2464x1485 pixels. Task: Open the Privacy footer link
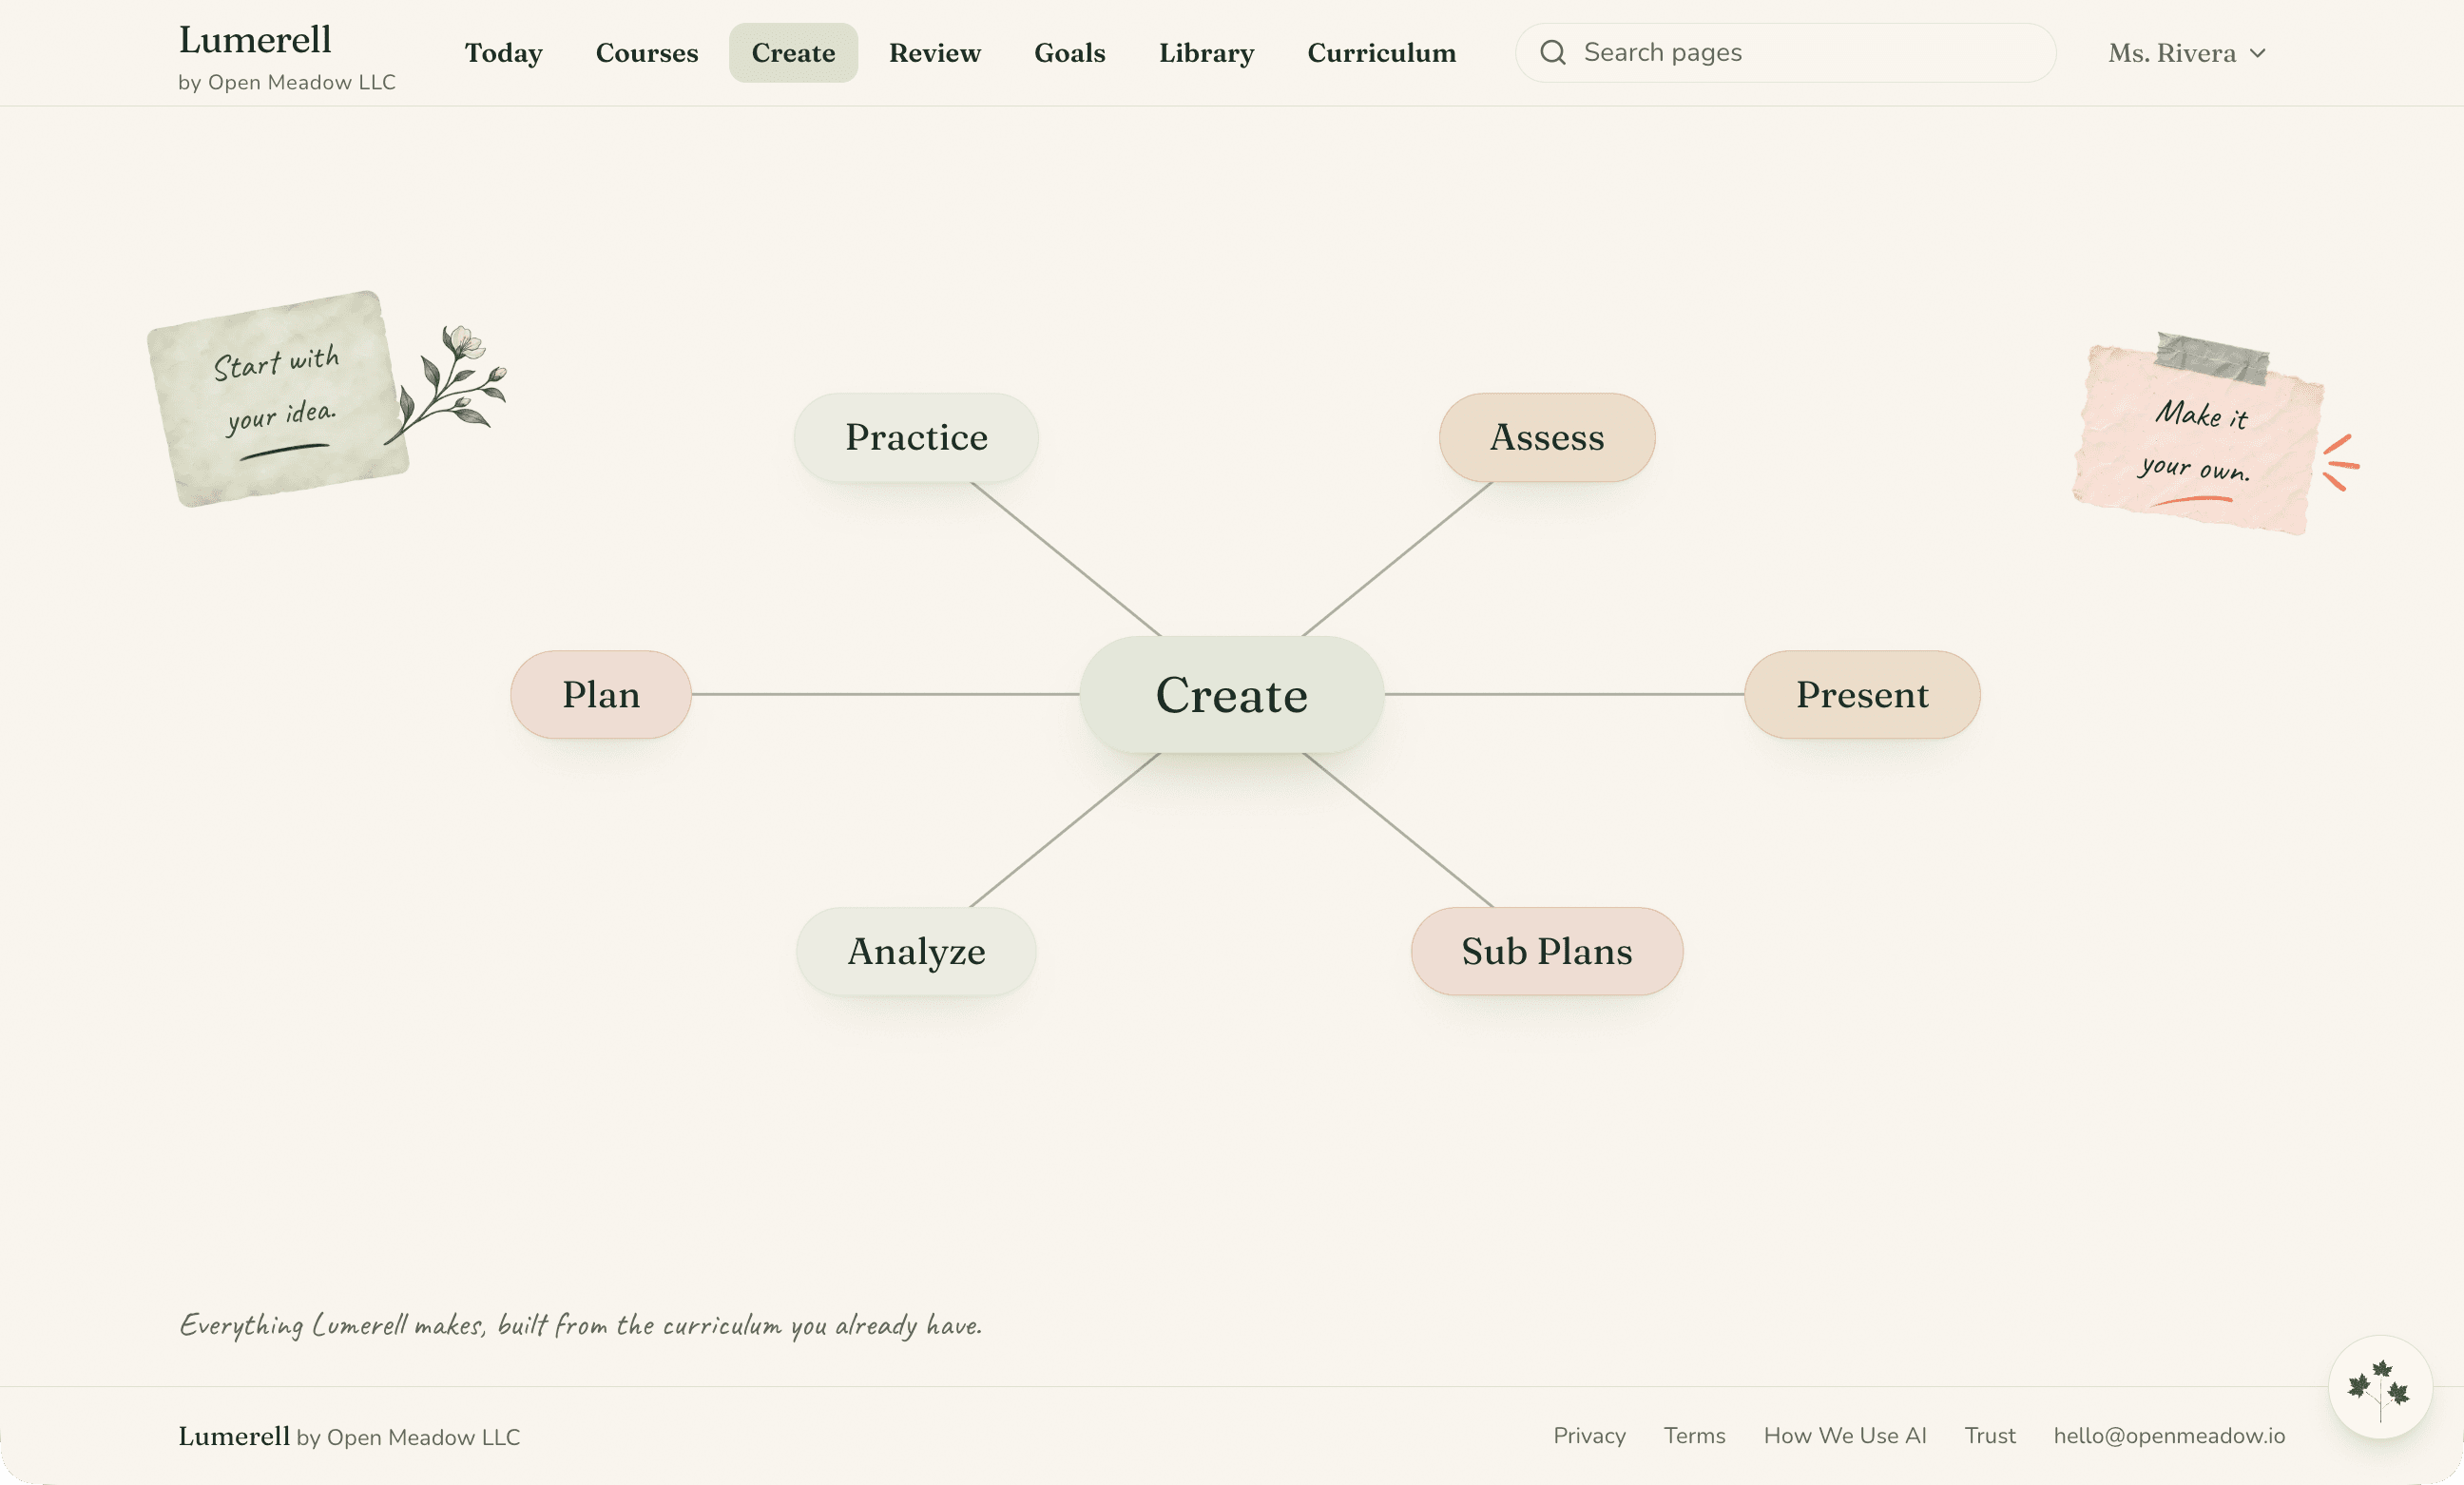1589,1435
